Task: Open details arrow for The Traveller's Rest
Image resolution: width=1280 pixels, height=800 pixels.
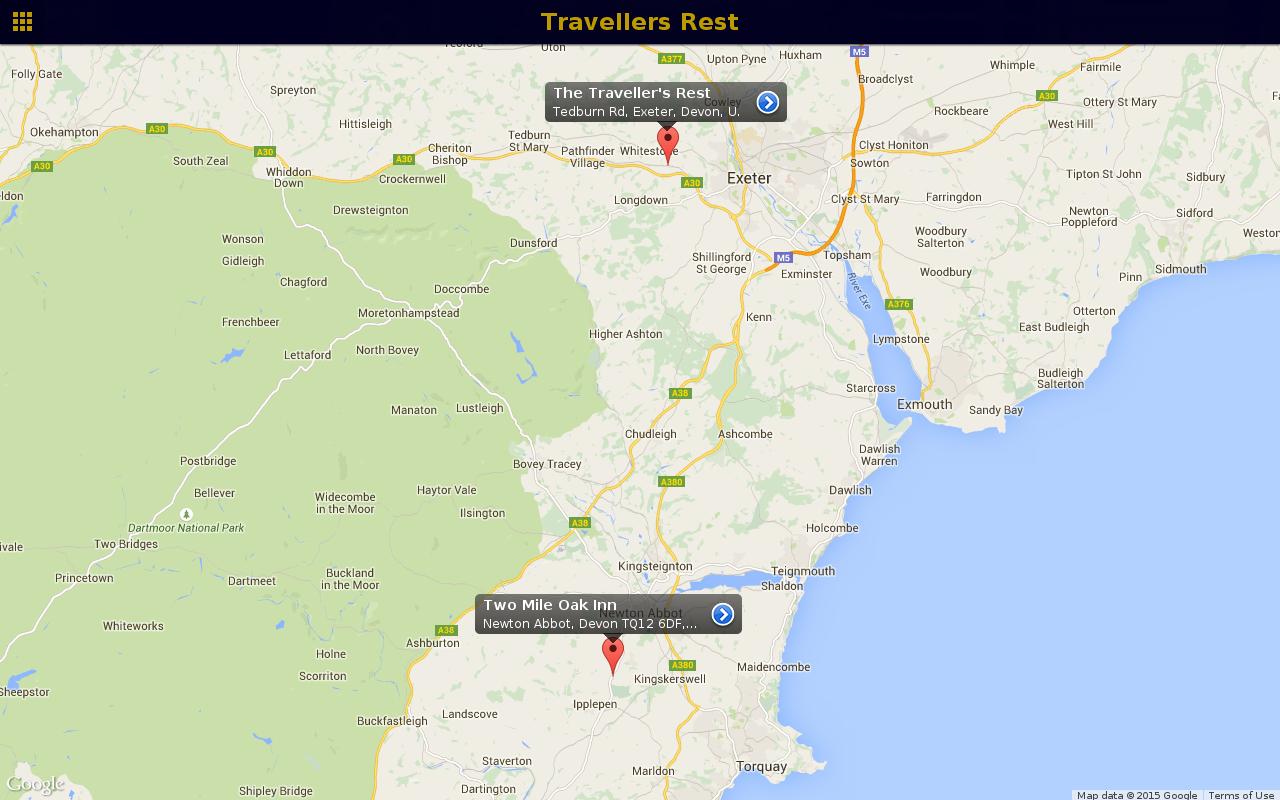Action: [x=767, y=102]
